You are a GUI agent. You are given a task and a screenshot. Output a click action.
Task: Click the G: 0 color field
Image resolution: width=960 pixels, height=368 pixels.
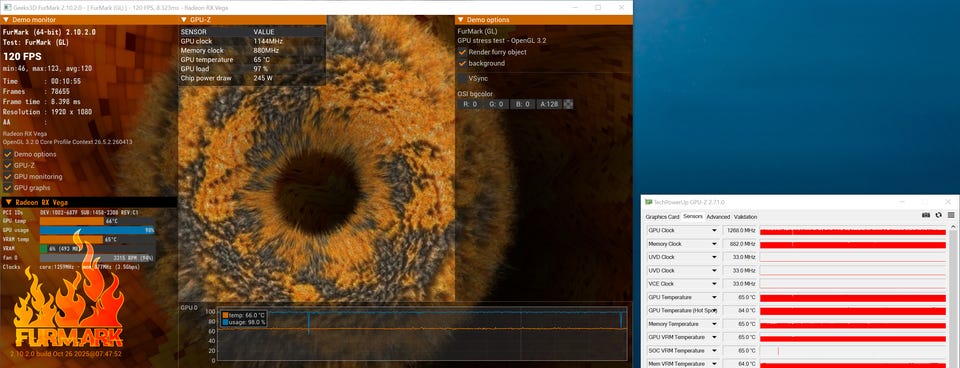(497, 105)
